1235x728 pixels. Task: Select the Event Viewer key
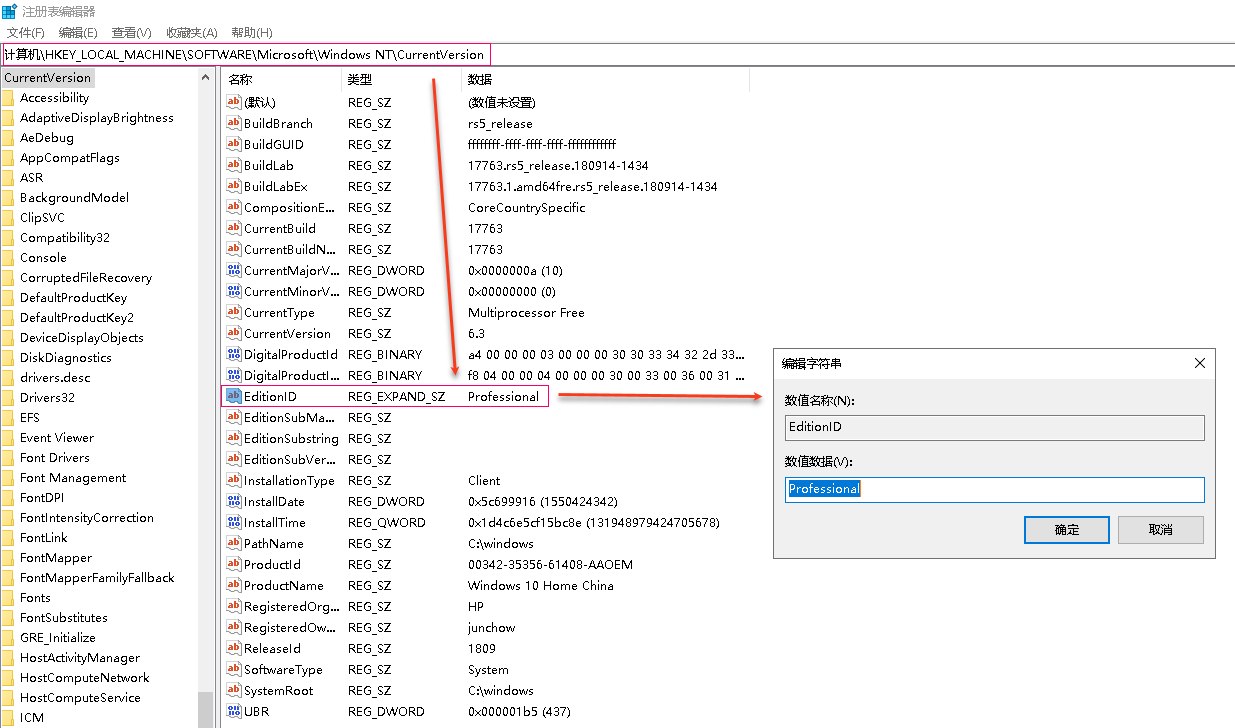pos(57,438)
